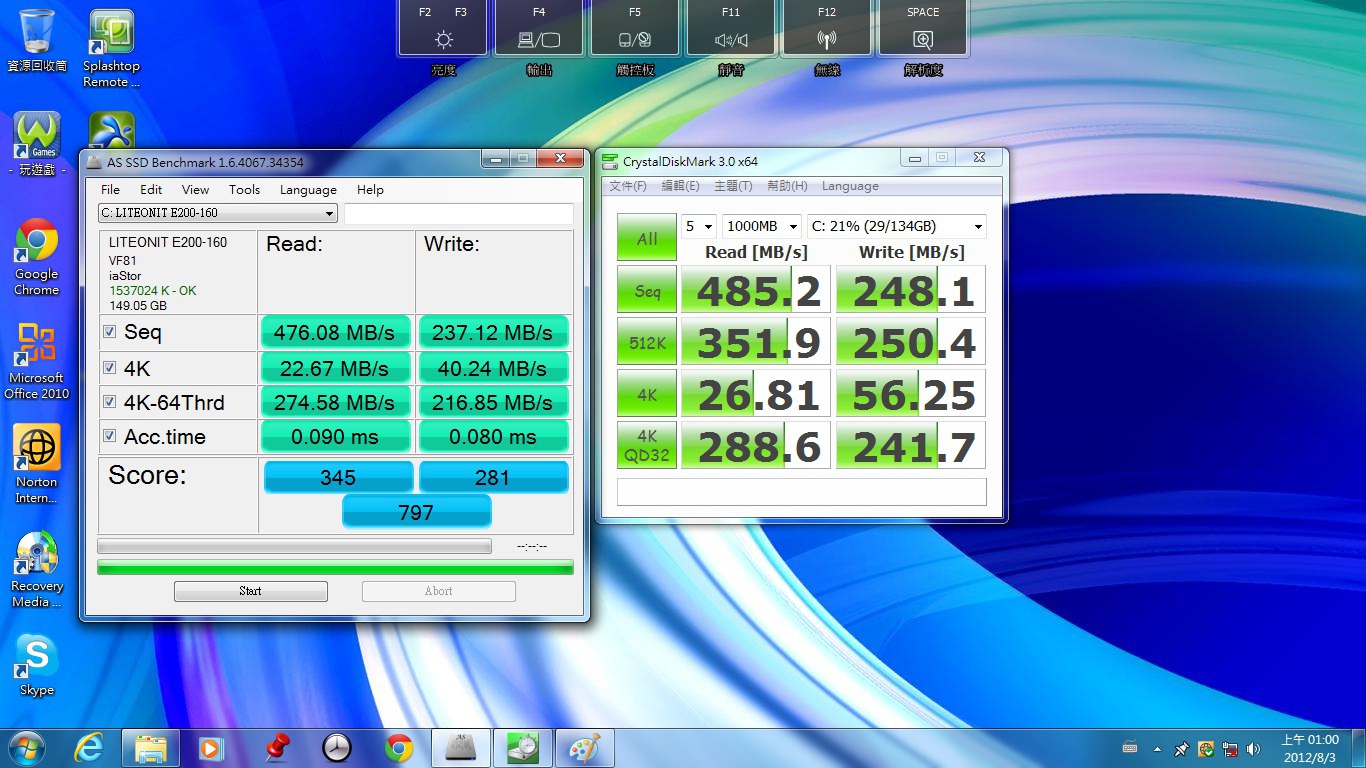Launch Google Chrome from the desktop
Image resolution: width=1366 pixels, height=768 pixels.
tap(37, 256)
